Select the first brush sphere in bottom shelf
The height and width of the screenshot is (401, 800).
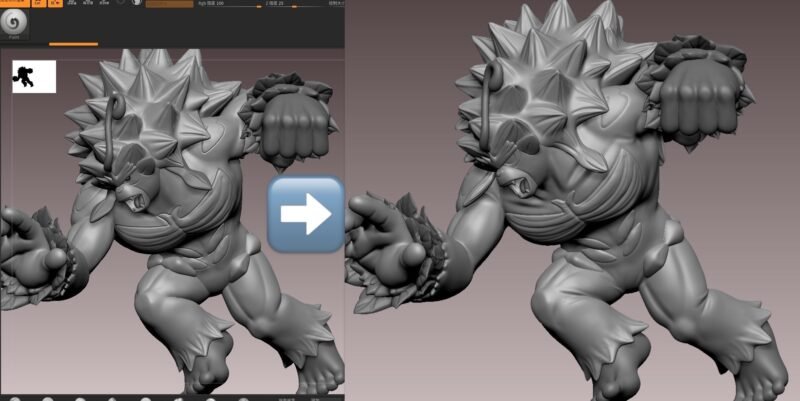[14, 397]
